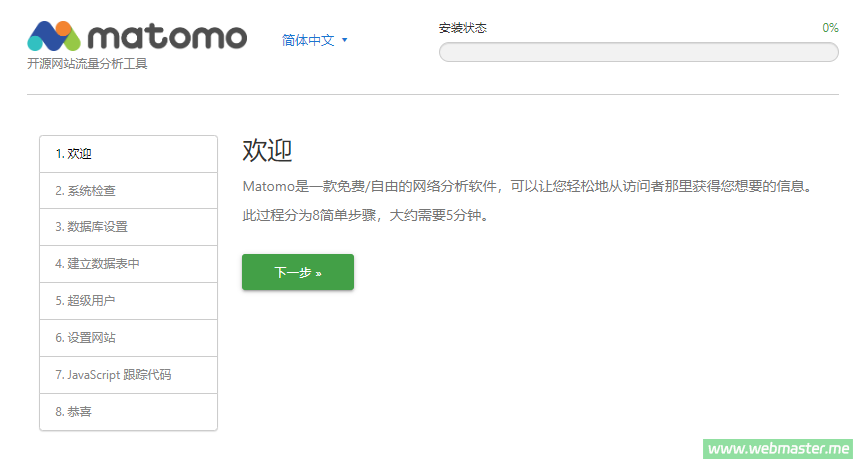Viewport: 863px width, 469px height.
Task: Select step 7. JavaScript 跟踪代码
Action: [129, 374]
